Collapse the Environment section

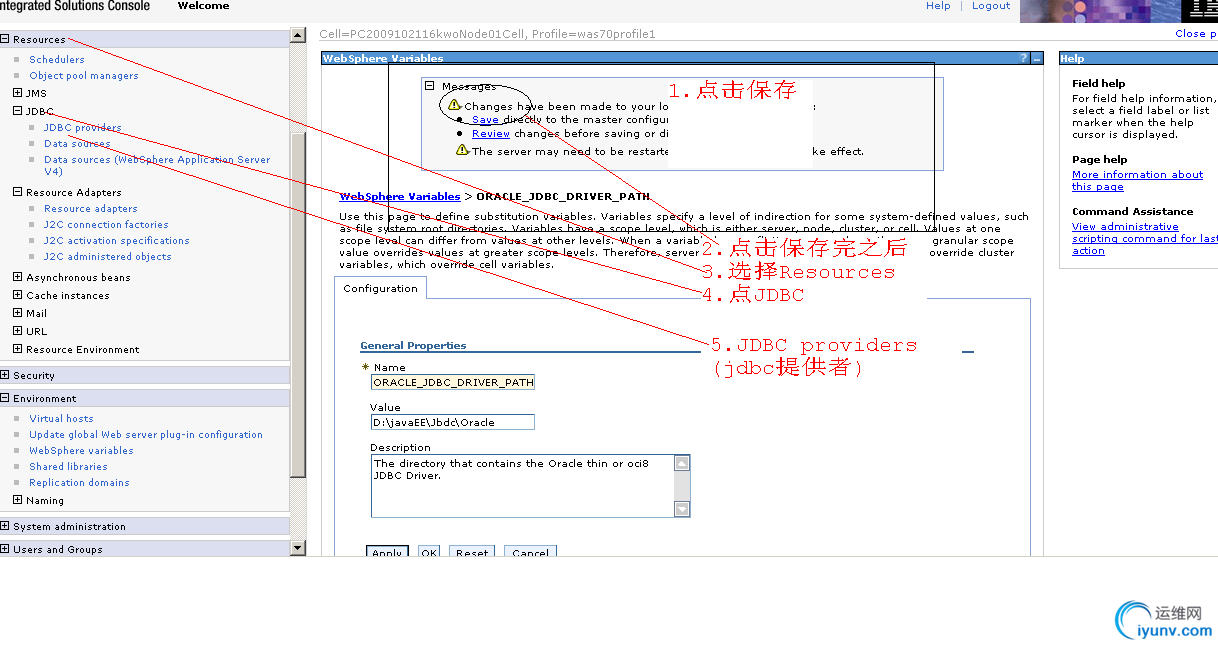[x=5, y=398]
